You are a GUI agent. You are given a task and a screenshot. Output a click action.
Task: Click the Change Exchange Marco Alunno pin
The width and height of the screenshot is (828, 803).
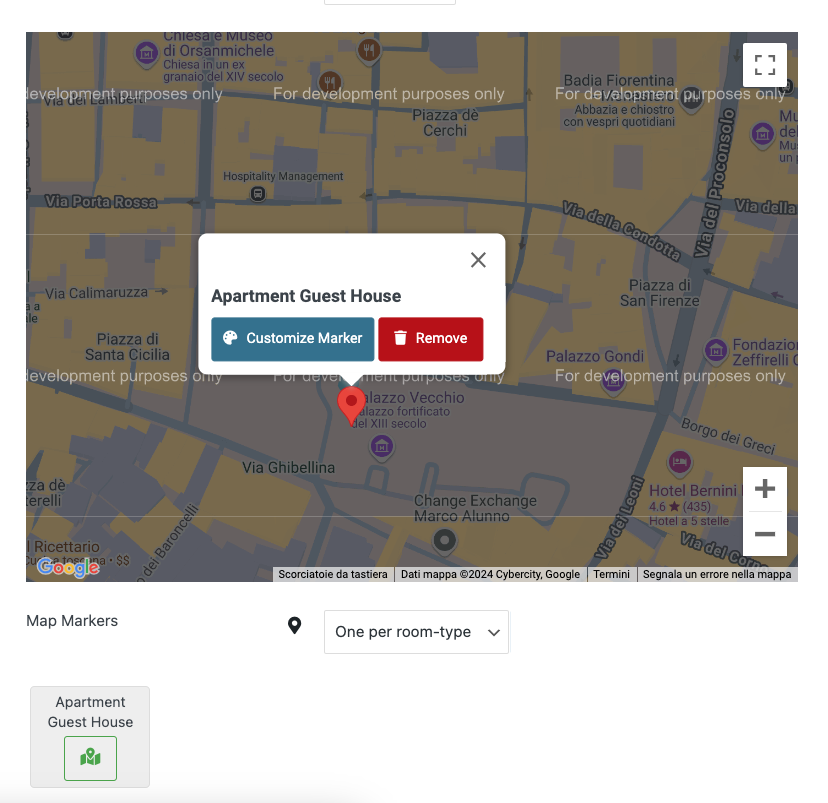(x=445, y=541)
